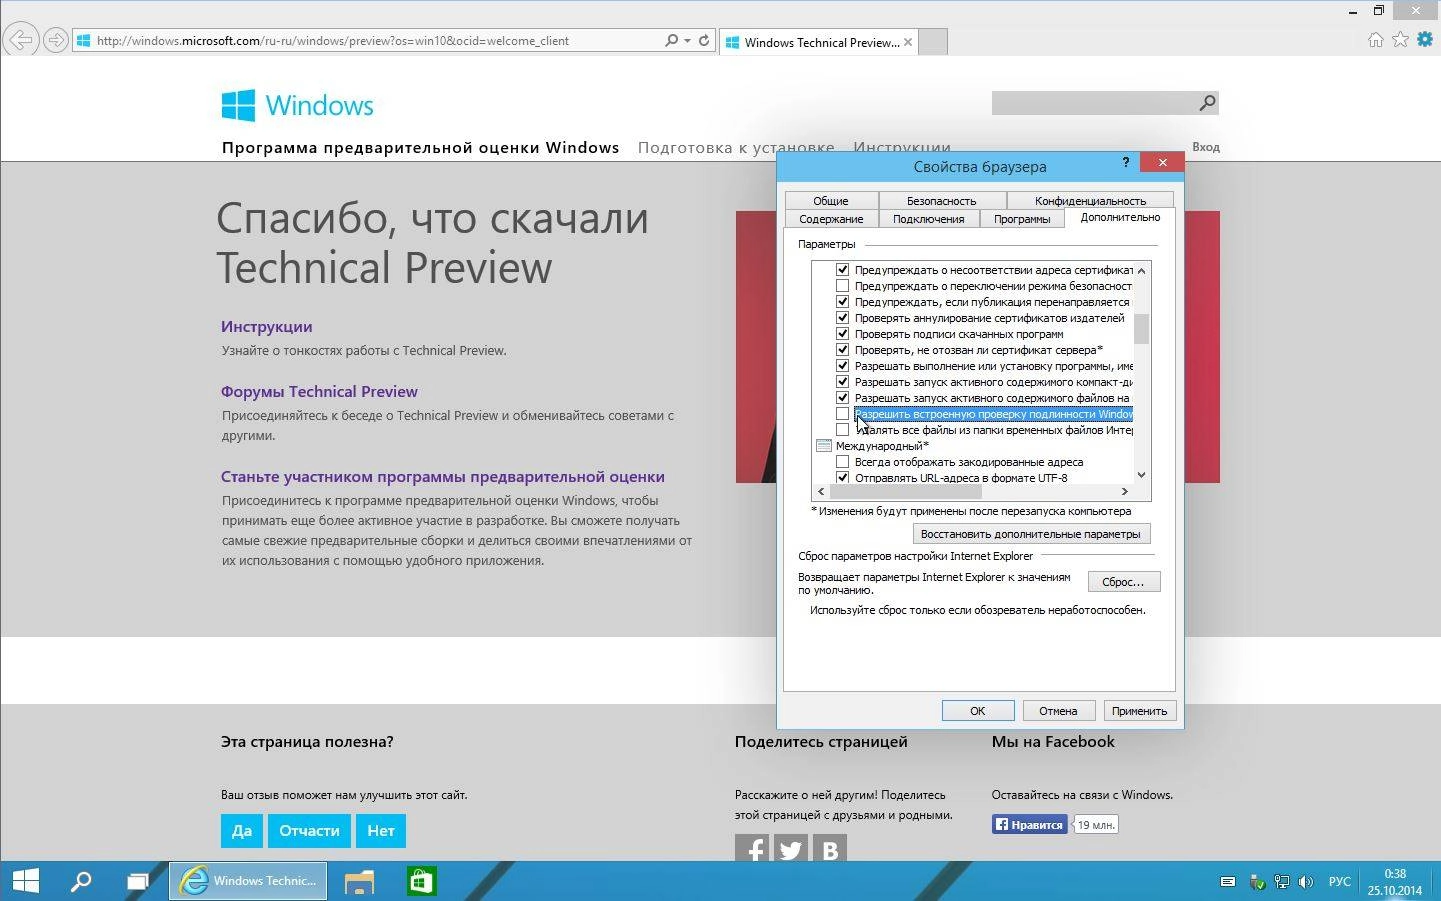Click the Вход sign-in link

(1205, 147)
